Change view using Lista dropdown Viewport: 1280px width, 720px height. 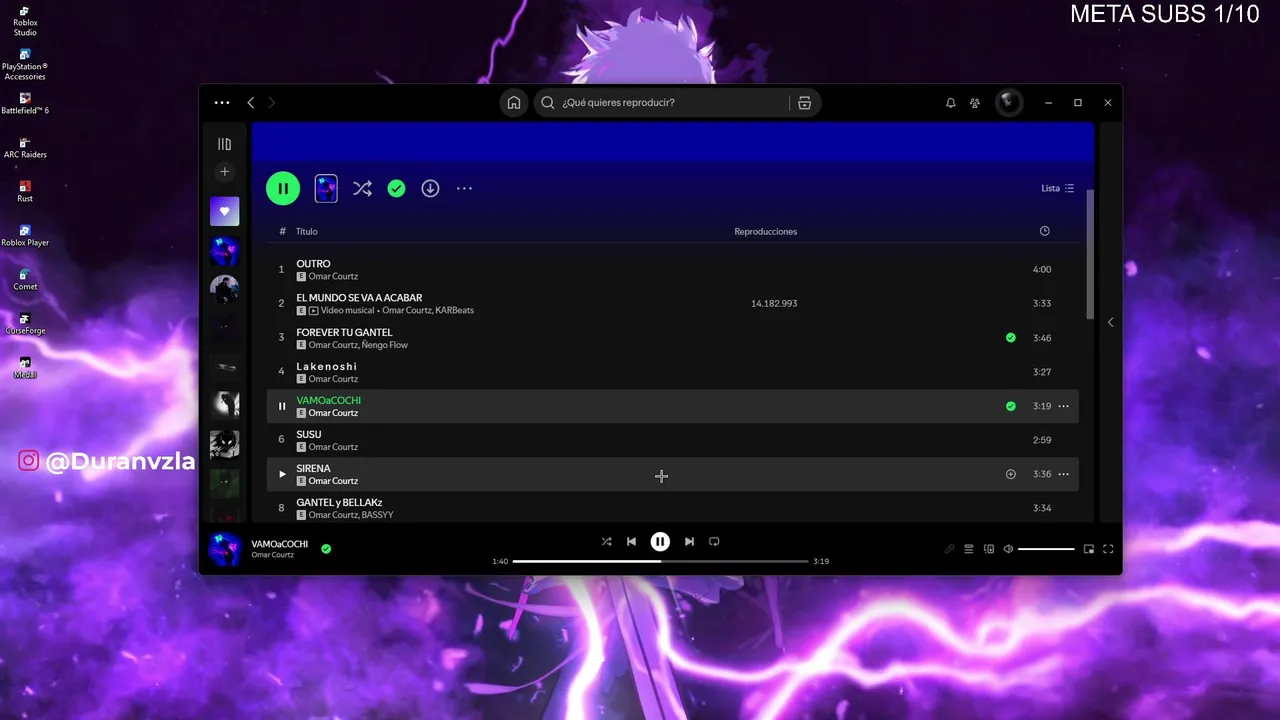coord(1057,188)
